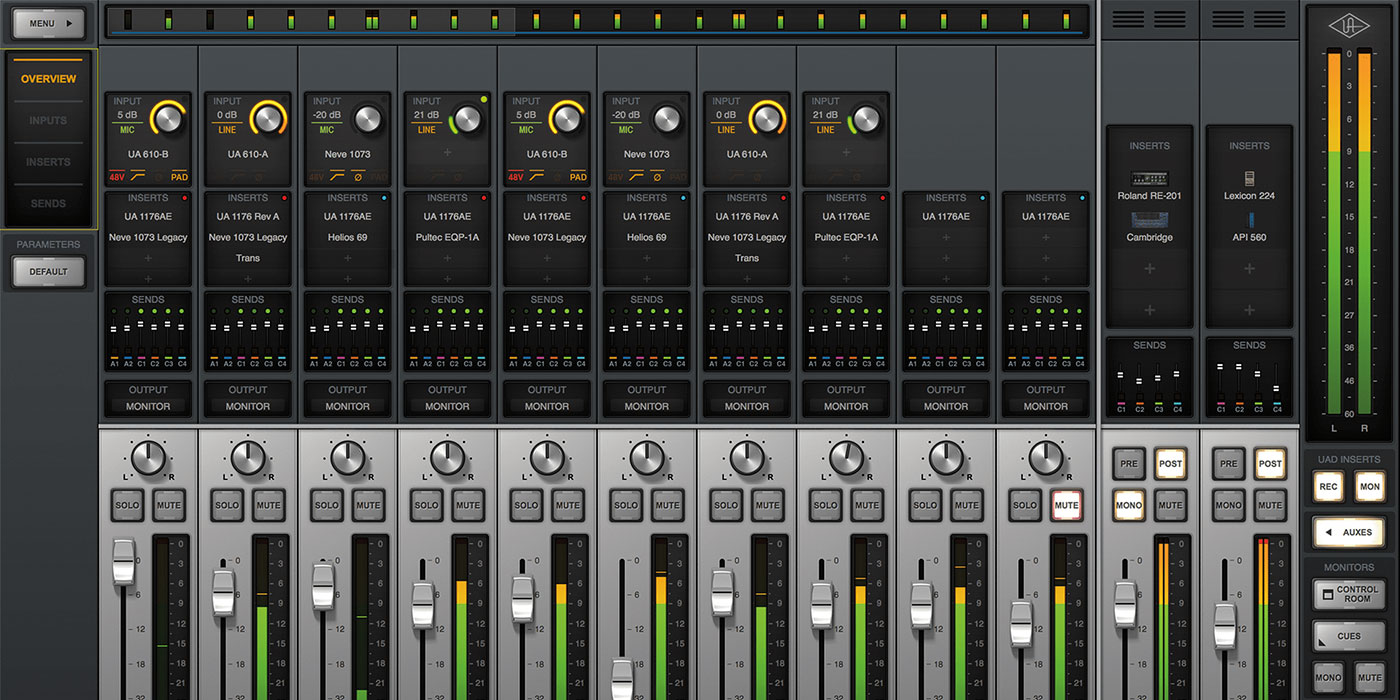The image size is (1400, 700).
Task: Click the MUTE button on the Lexicon 224 aux
Action: [1270, 505]
